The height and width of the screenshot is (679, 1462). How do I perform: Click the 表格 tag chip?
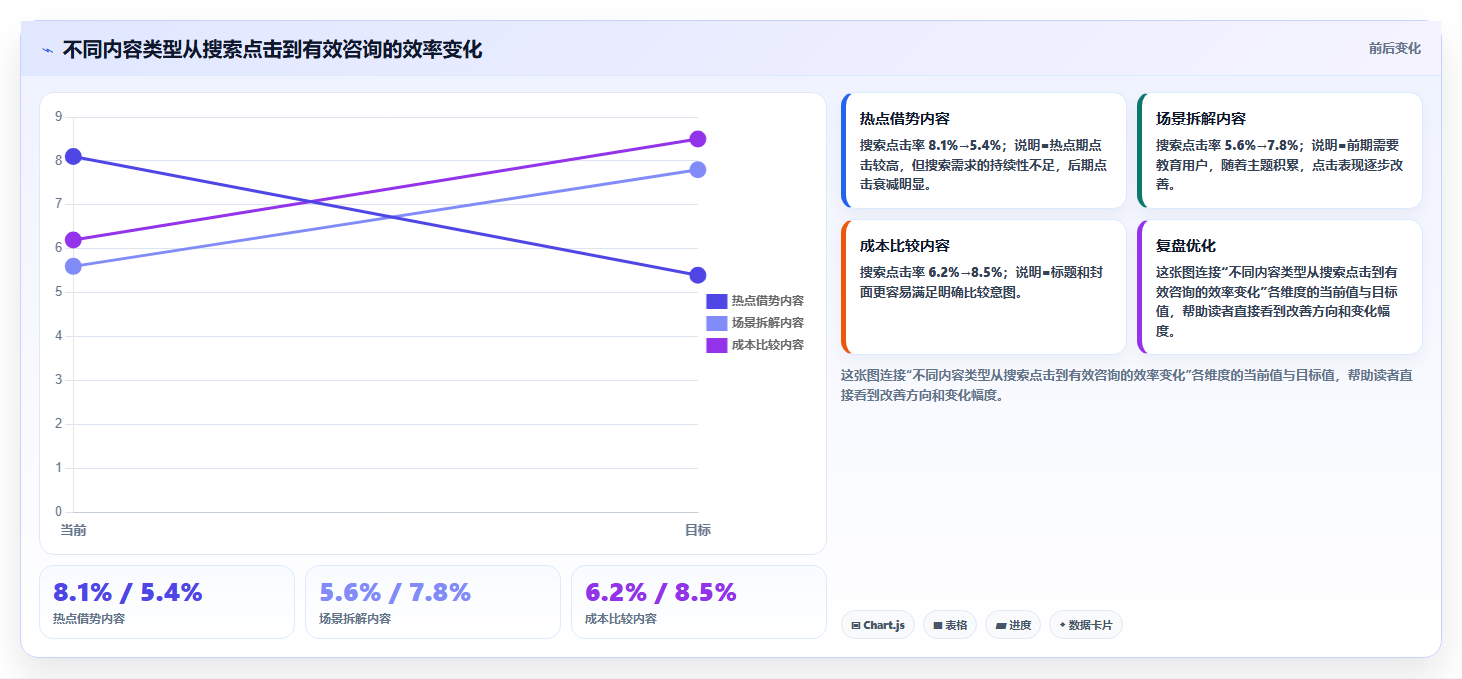(x=950, y=625)
